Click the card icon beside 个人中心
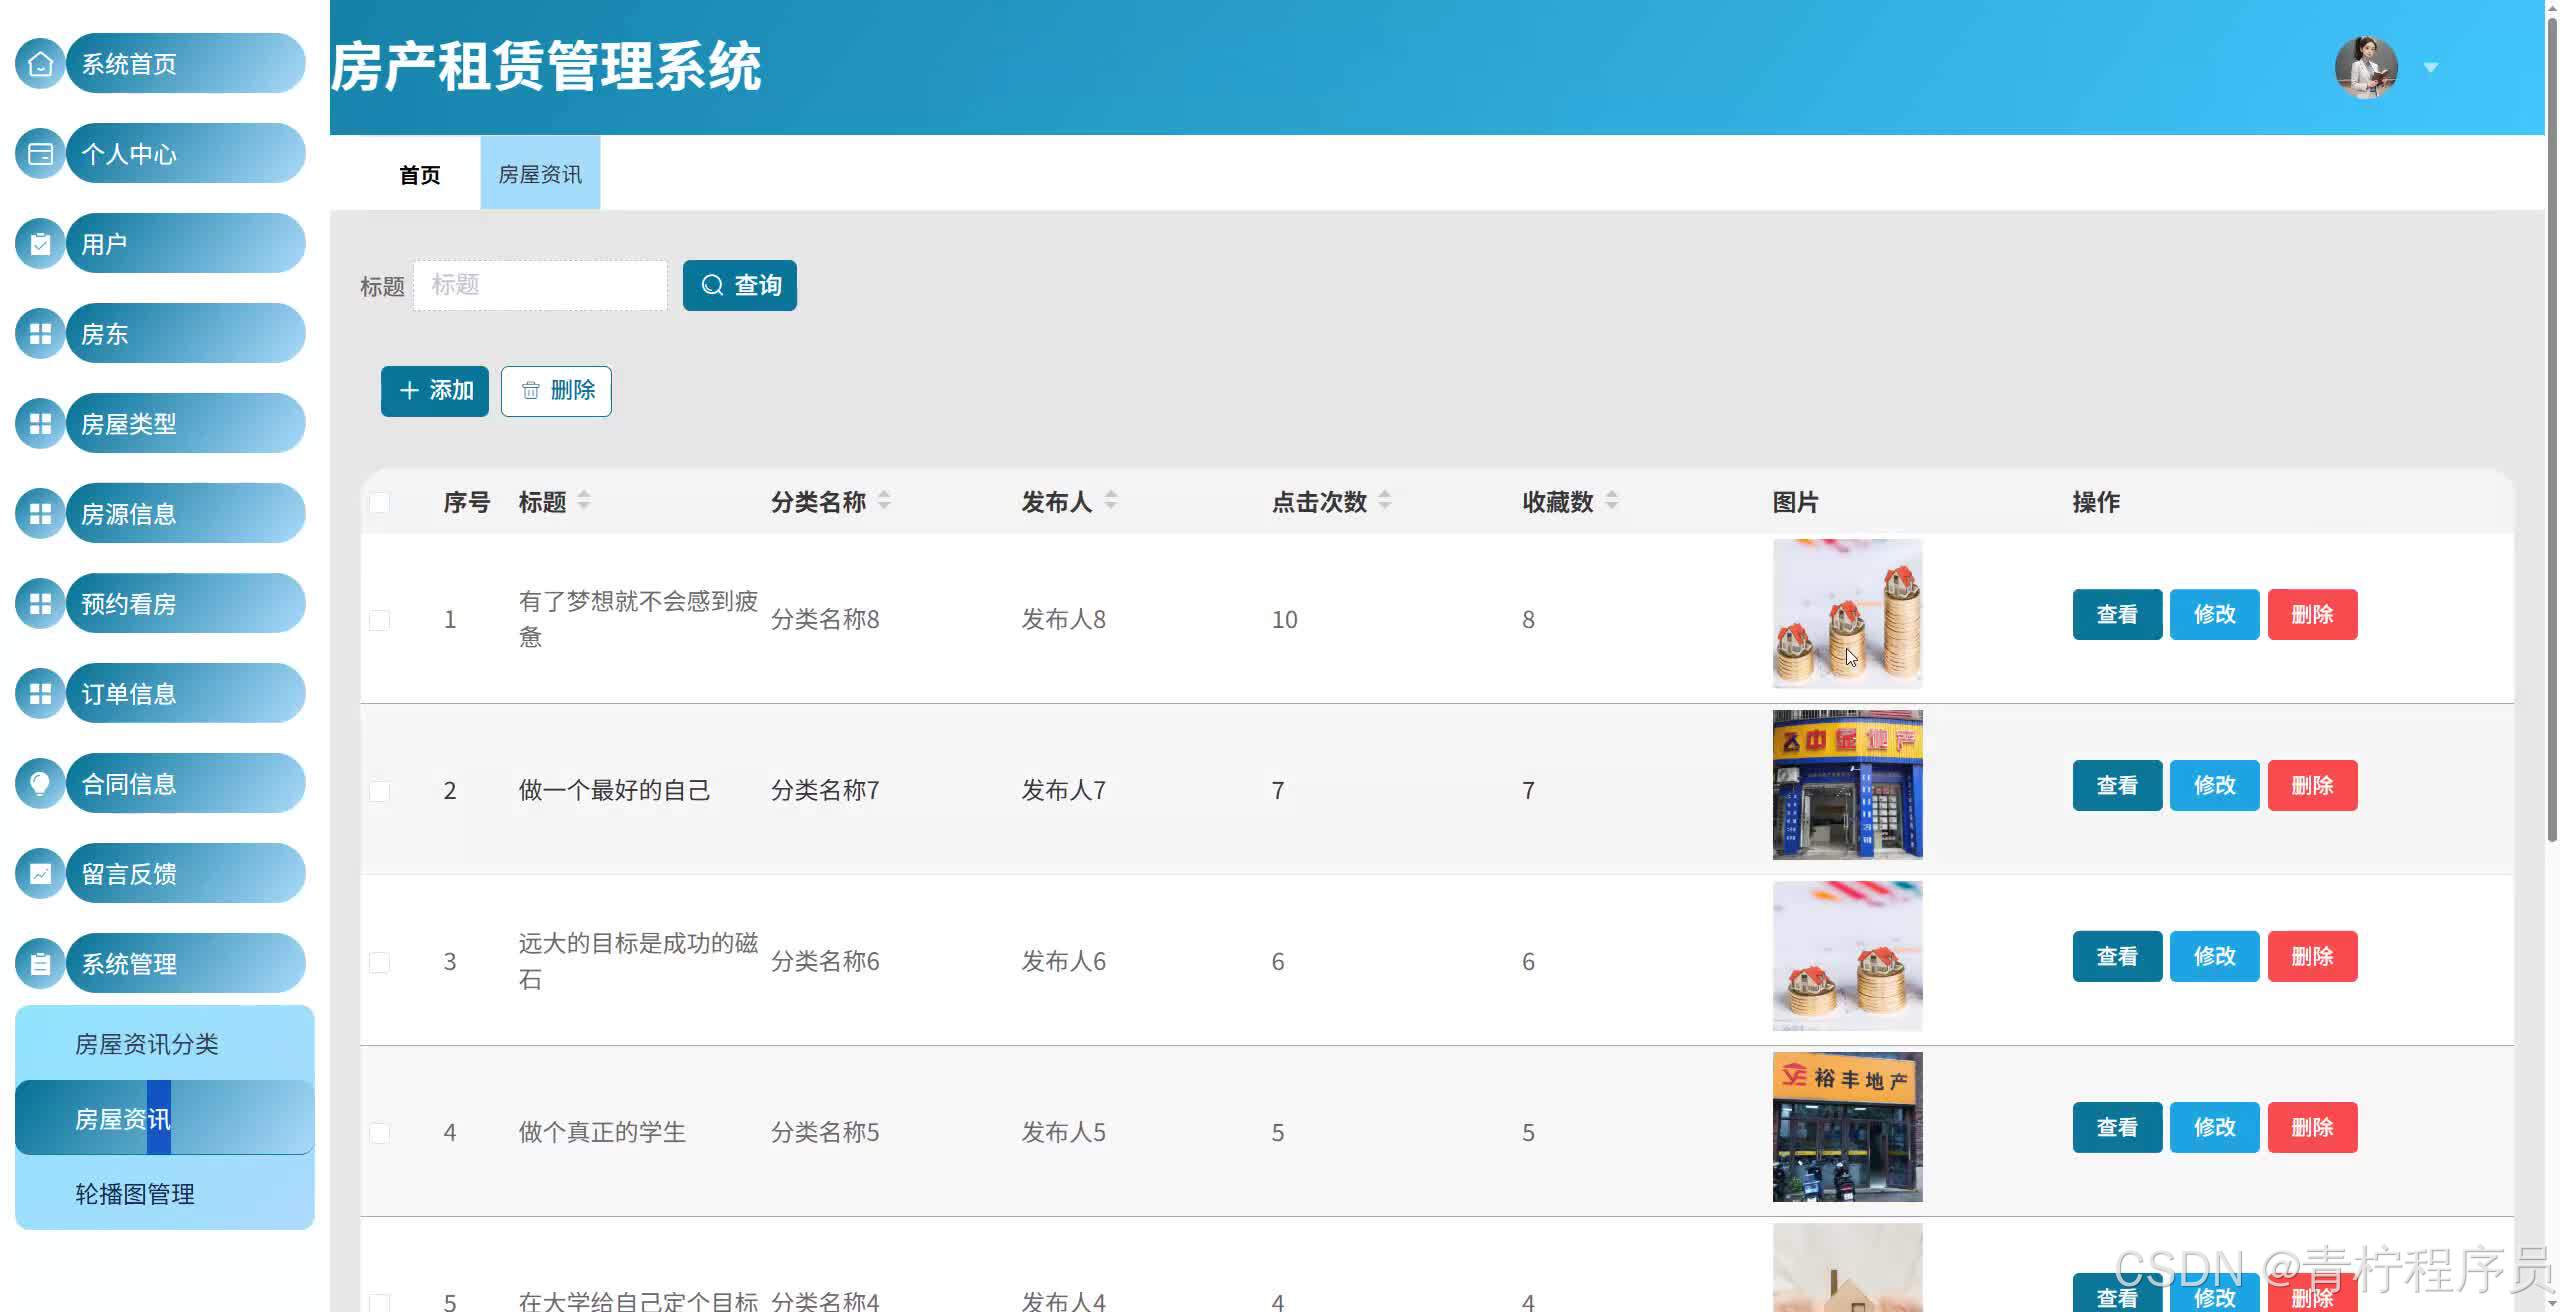 click(x=40, y=154)
